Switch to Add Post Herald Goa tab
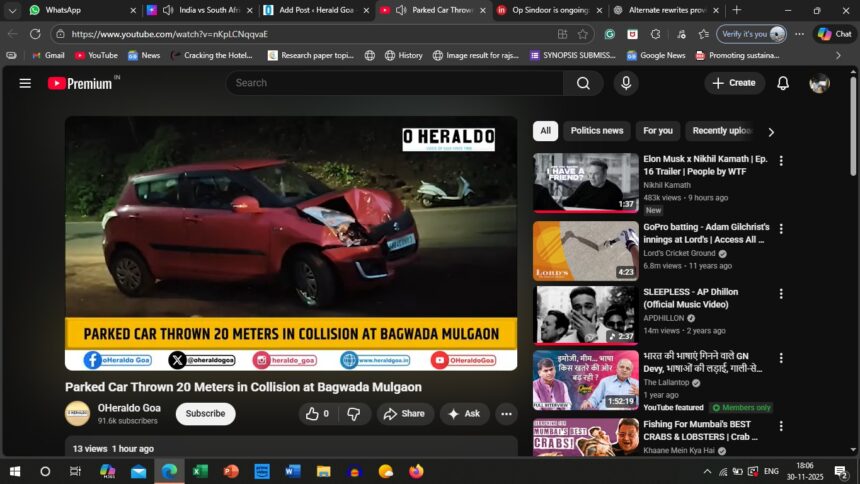The width and height of the screenshot is (860, 484). 316,10
